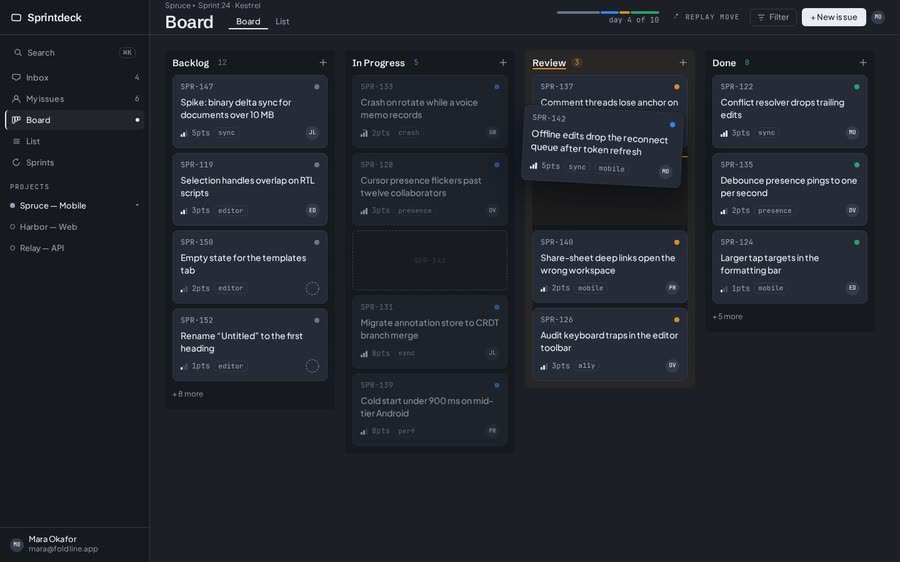Screen dimensions: 900x562
Task: Add an issue to Review column
Action: click(683, 63)
